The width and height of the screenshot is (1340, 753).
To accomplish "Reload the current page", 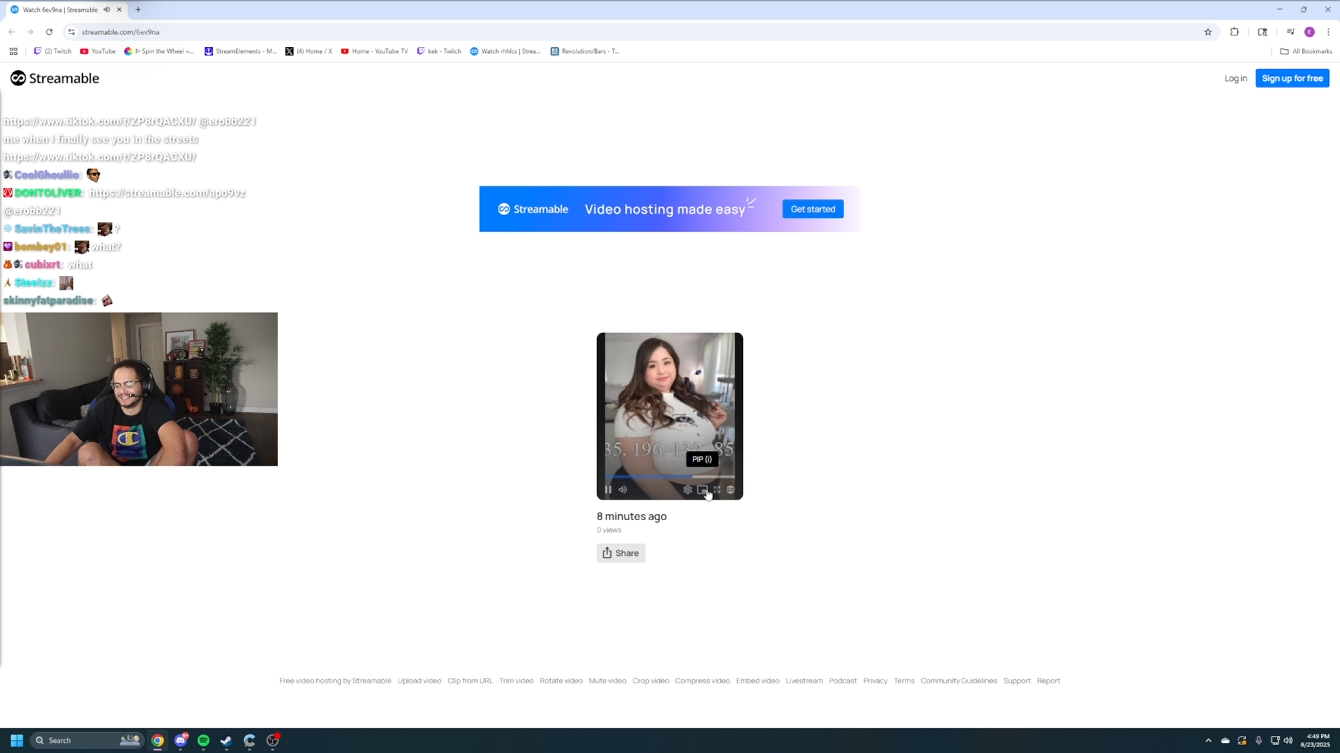I will tap(49, 32).
